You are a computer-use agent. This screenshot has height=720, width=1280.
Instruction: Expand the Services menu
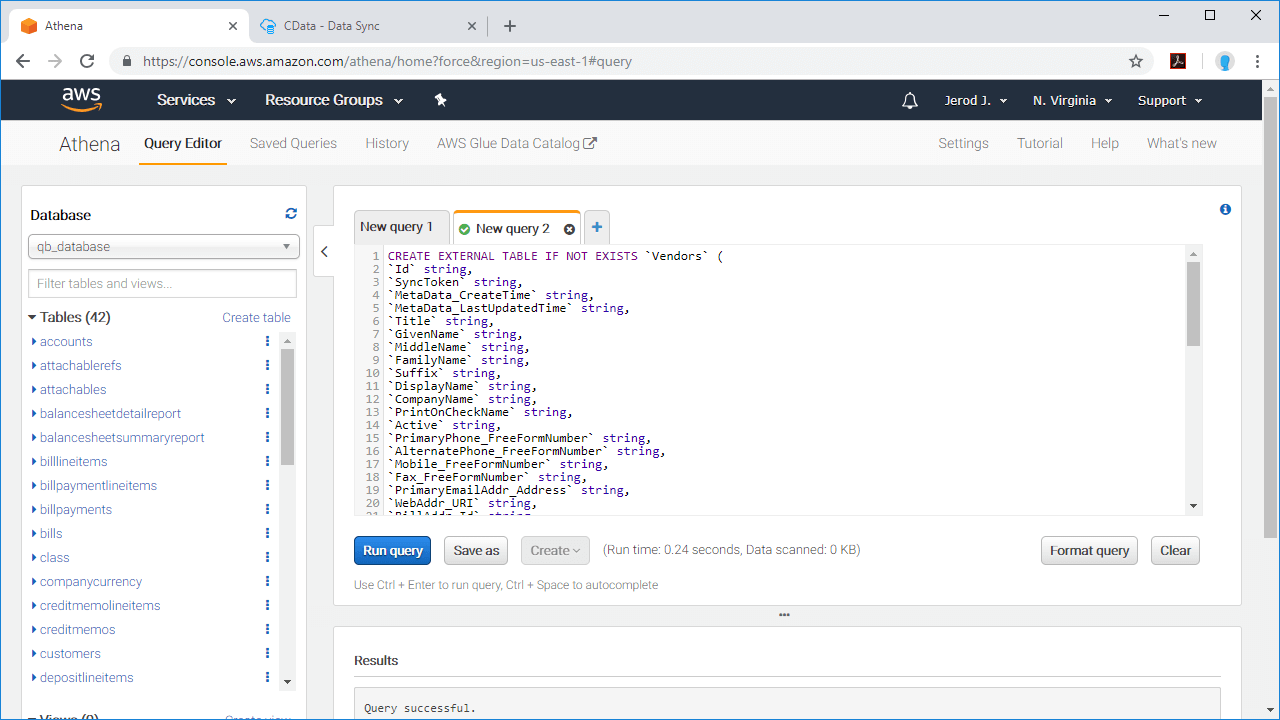(196, 100)
